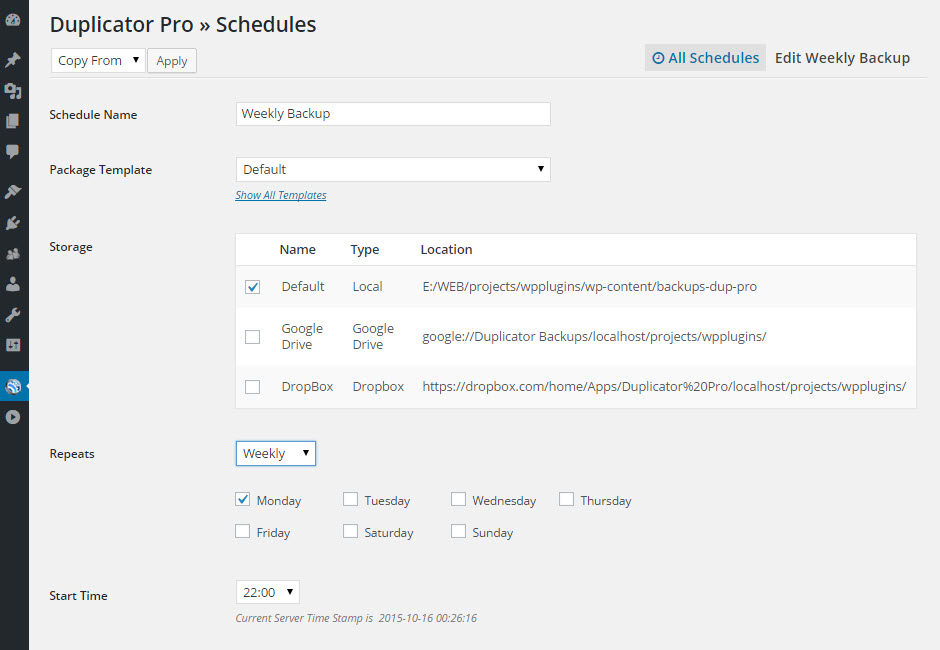Switch to the All Schedules tab

[x=705, y=58]
